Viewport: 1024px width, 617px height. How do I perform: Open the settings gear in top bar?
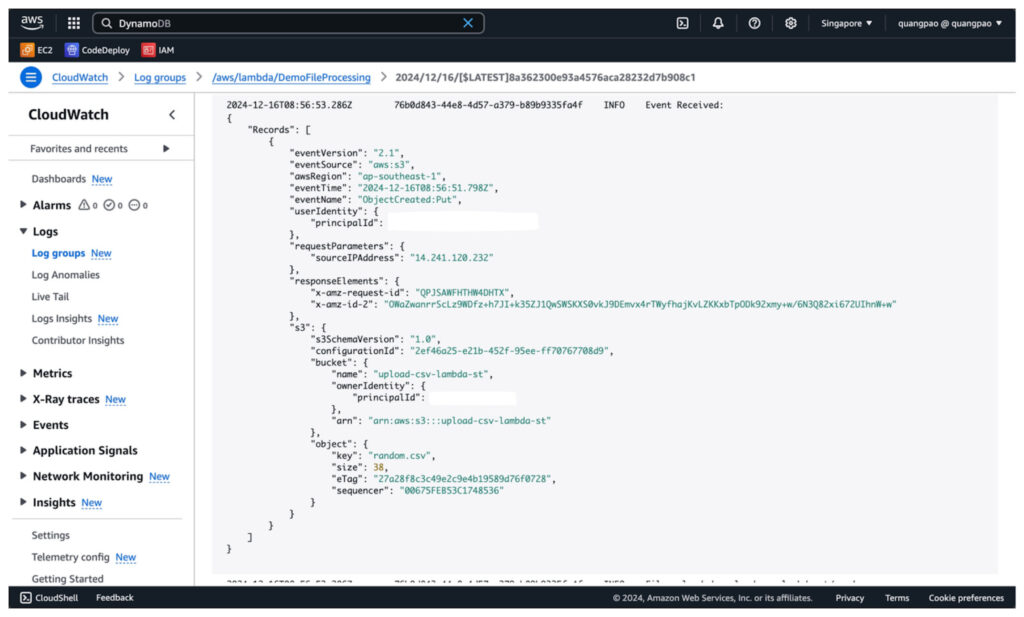click(x=790, y=23)
